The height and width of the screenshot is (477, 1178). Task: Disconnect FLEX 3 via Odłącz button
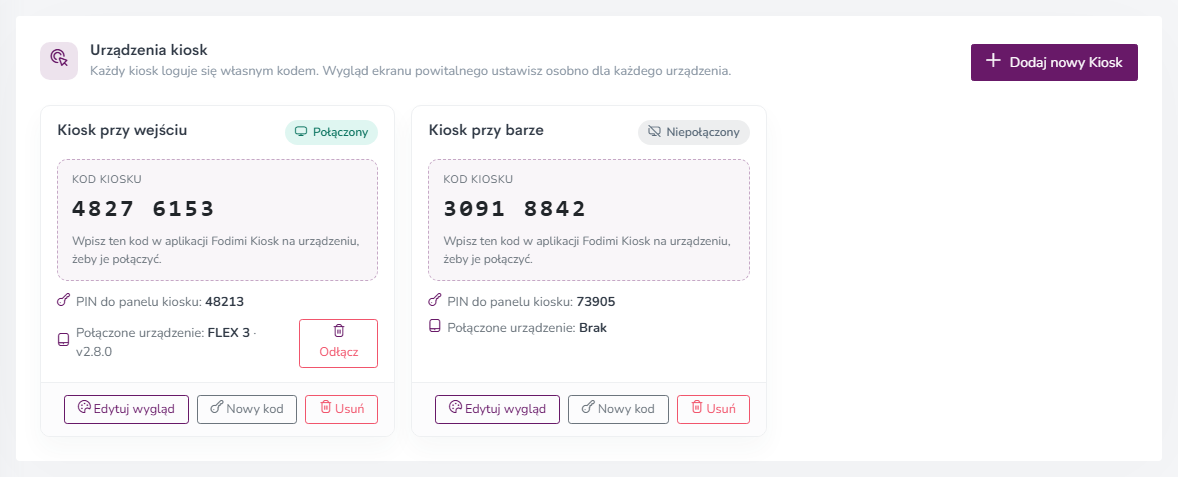click(x=338, y=343)
